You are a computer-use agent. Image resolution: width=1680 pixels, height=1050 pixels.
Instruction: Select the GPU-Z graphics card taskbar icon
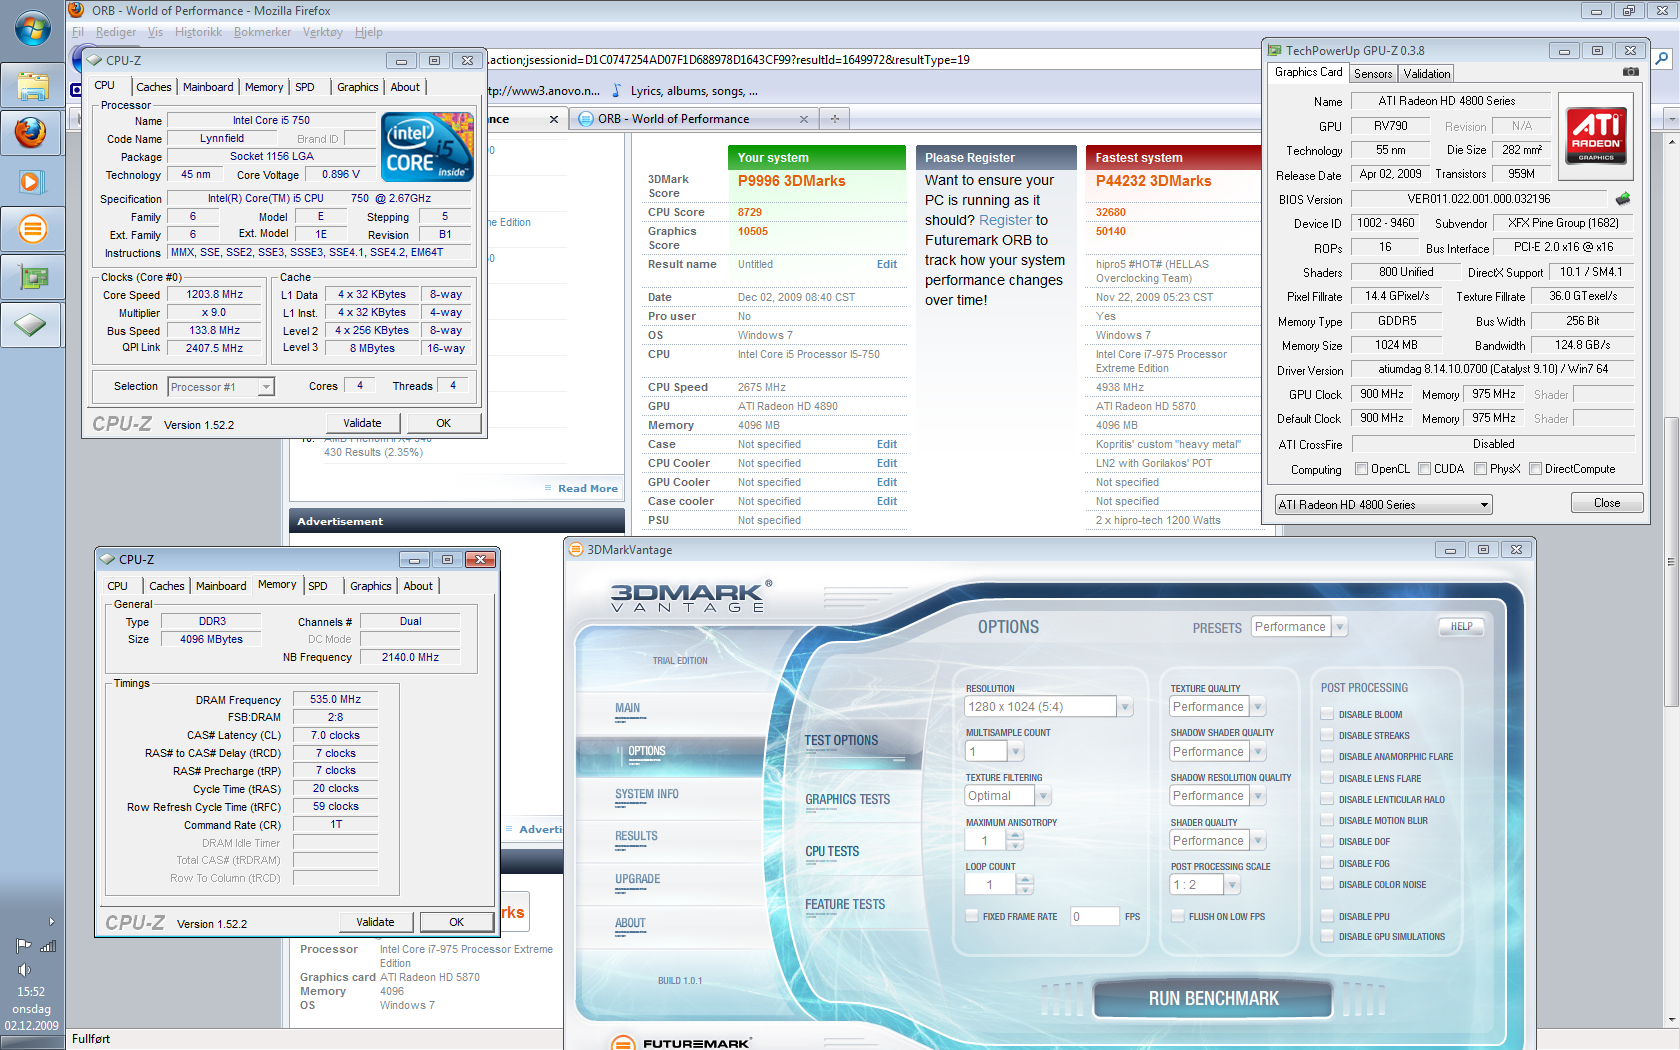coord(32,277)
